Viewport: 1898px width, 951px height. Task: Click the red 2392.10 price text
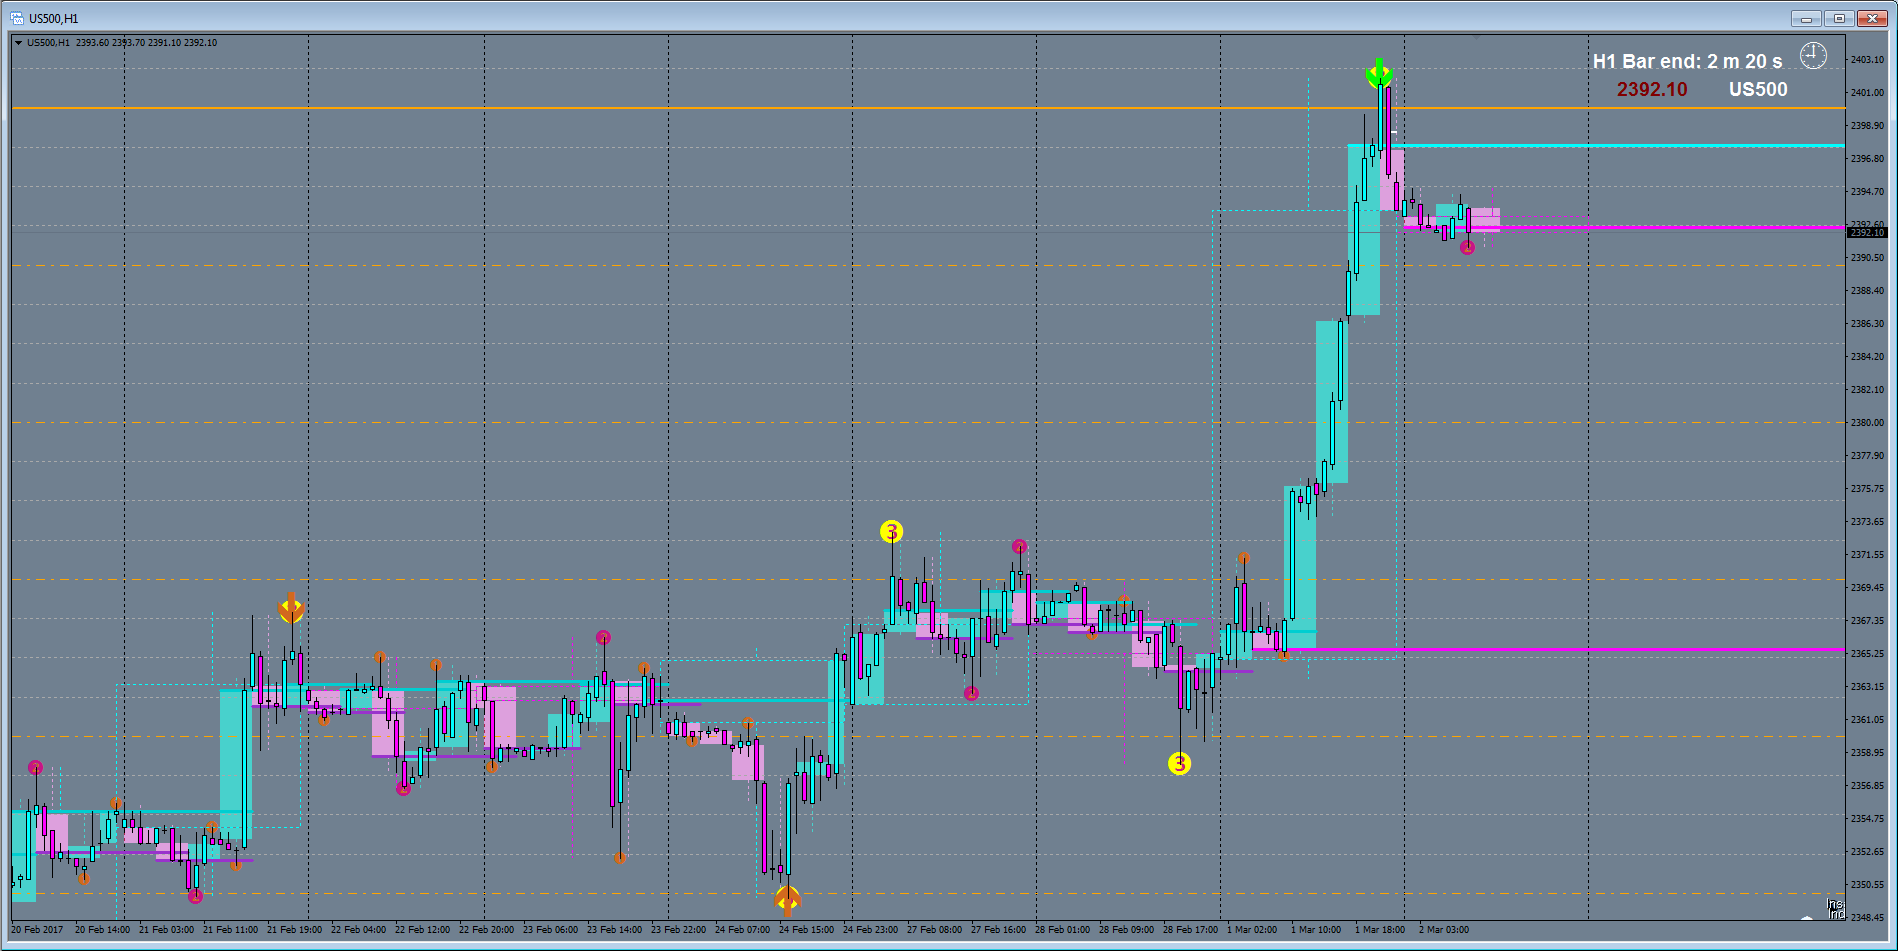[1652, 89]
